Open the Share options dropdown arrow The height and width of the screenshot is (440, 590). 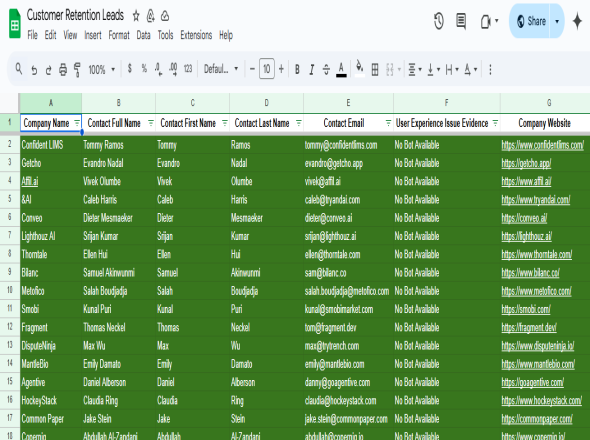tap(557, 21)
